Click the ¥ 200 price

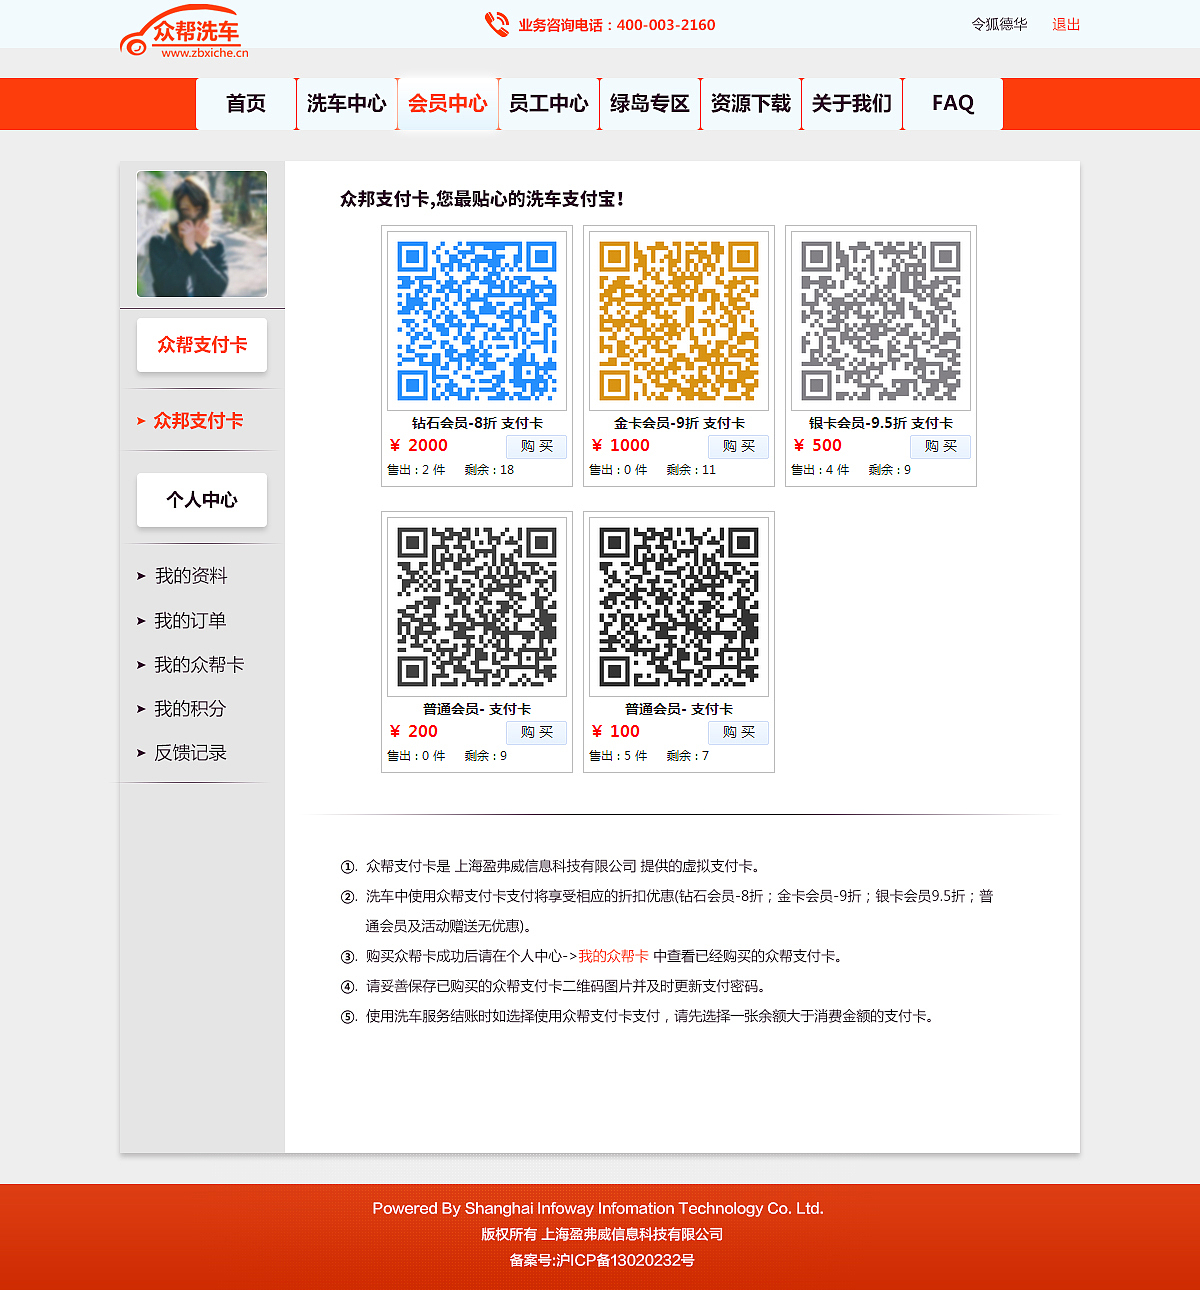click(x=413, y=732)
